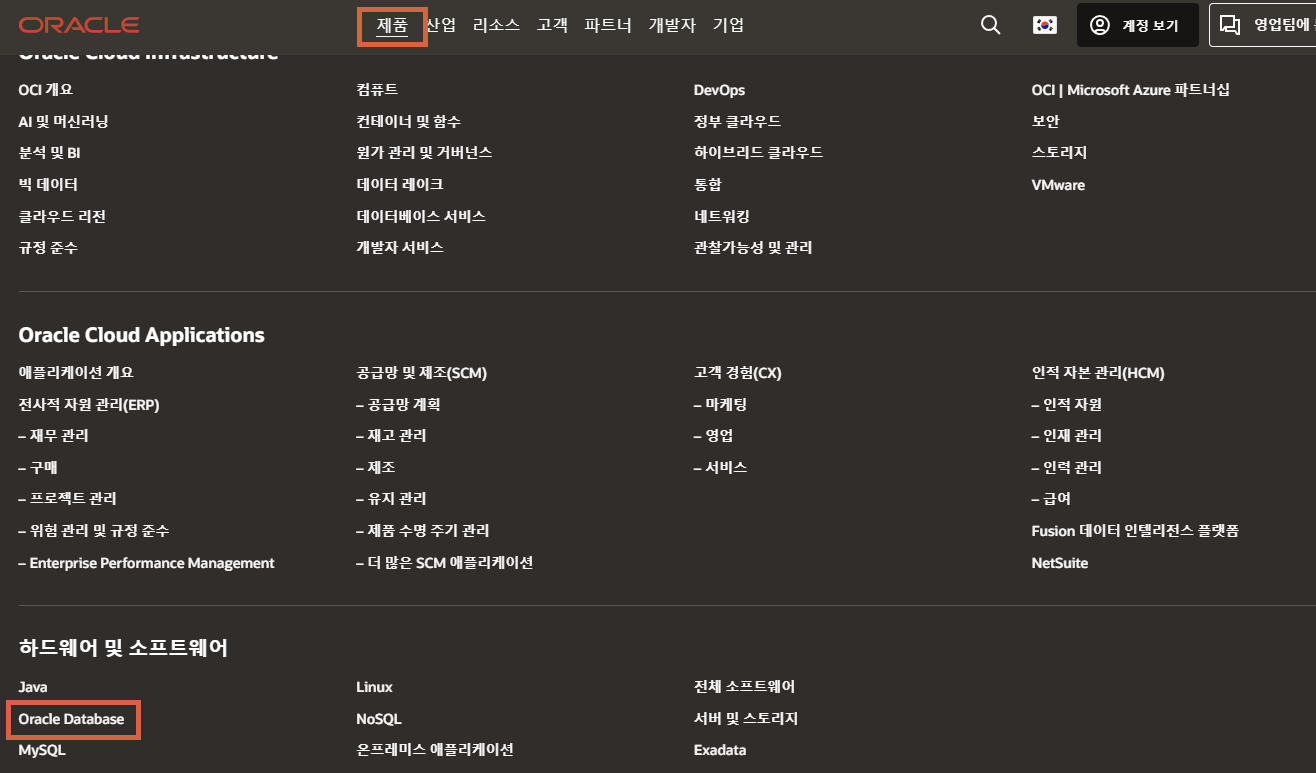Select 재고 관리 link
The width and height of the screenshot is (1316, 773).
(x=391, y=436)
